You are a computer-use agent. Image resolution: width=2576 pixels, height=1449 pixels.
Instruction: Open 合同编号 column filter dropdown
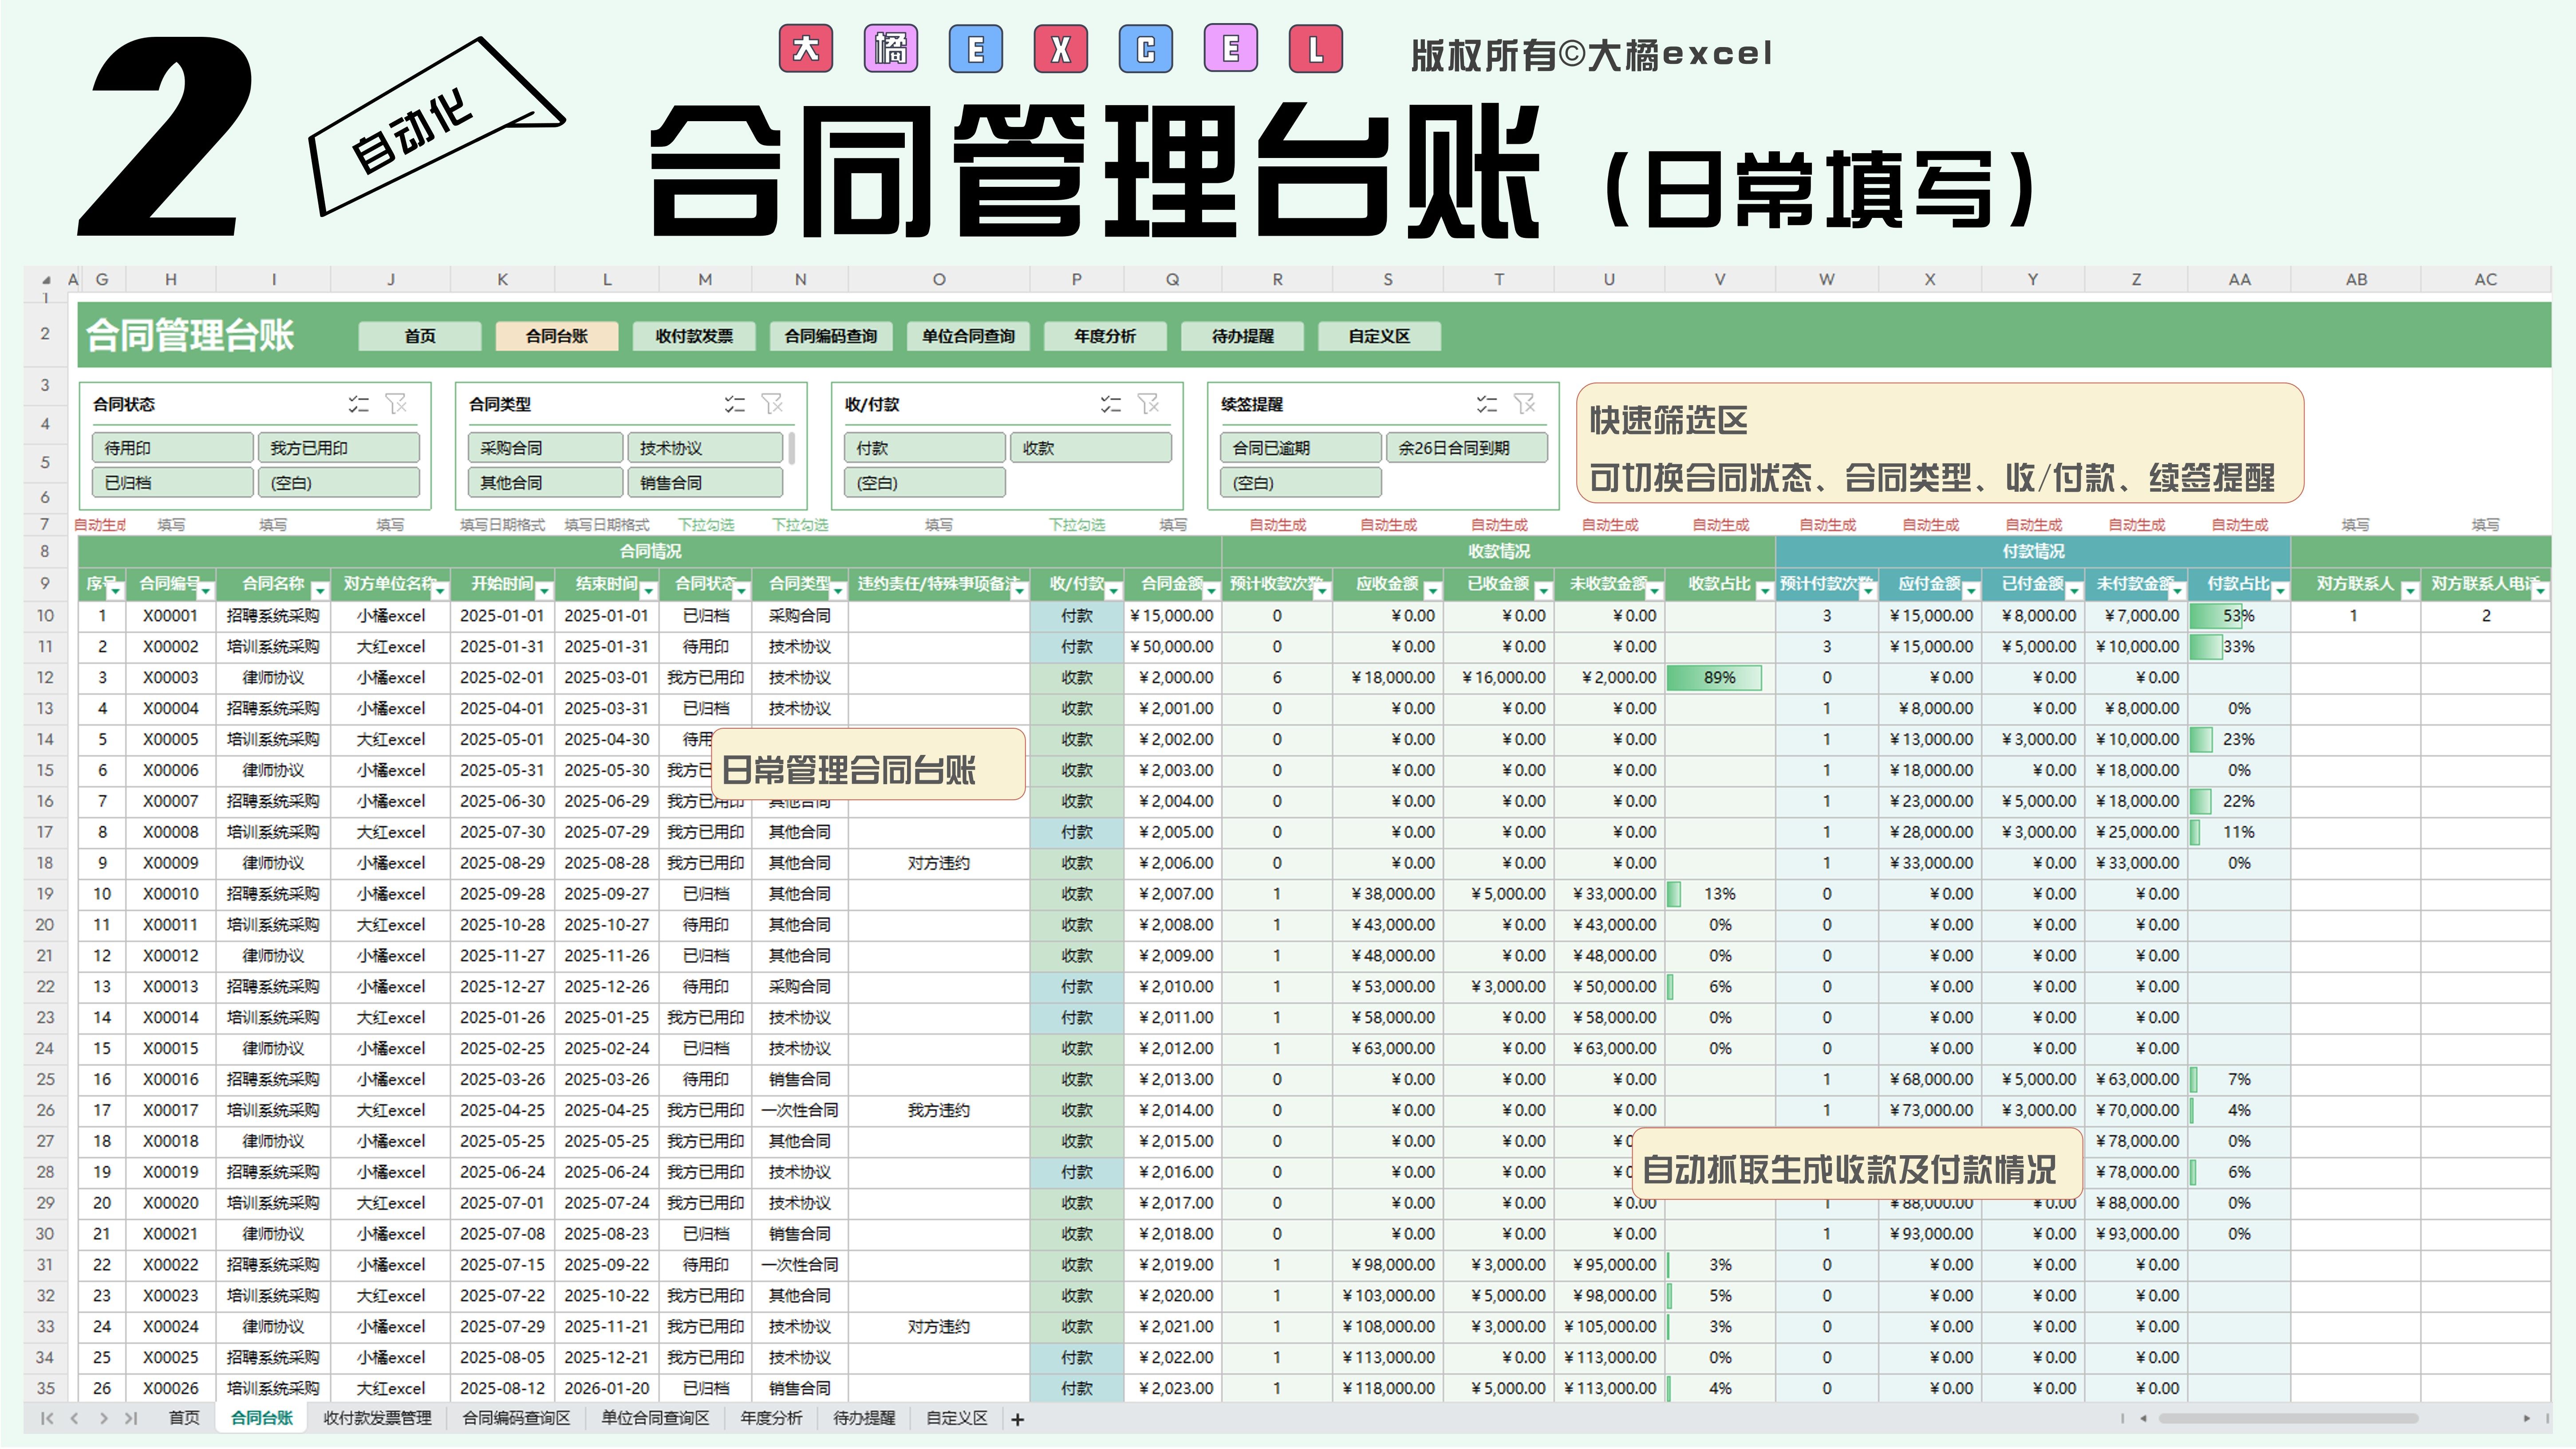(x=206, y=591)
